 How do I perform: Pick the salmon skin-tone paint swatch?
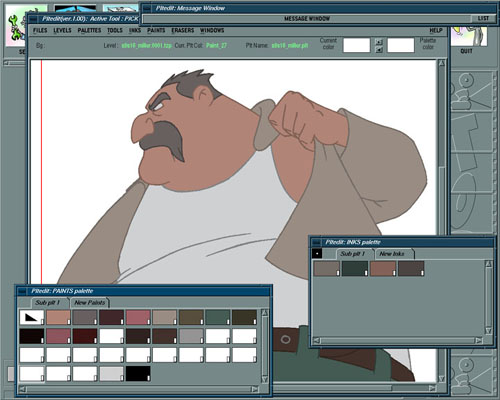pos(58,317)
